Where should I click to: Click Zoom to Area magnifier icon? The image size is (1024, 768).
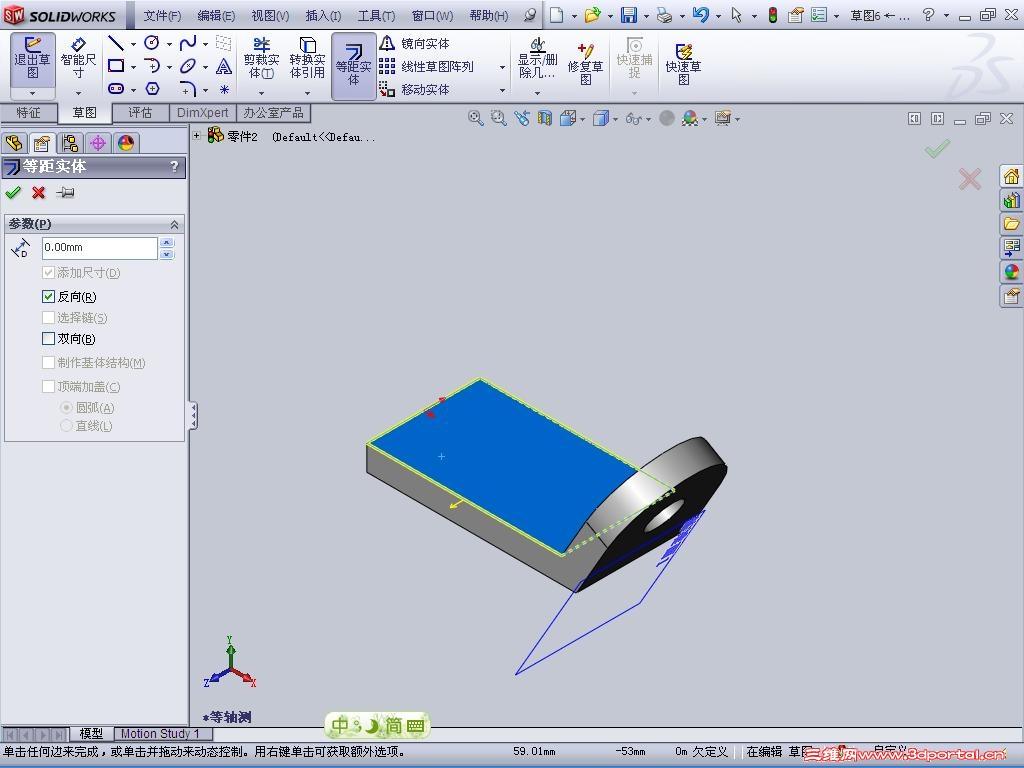click(498, 118)
